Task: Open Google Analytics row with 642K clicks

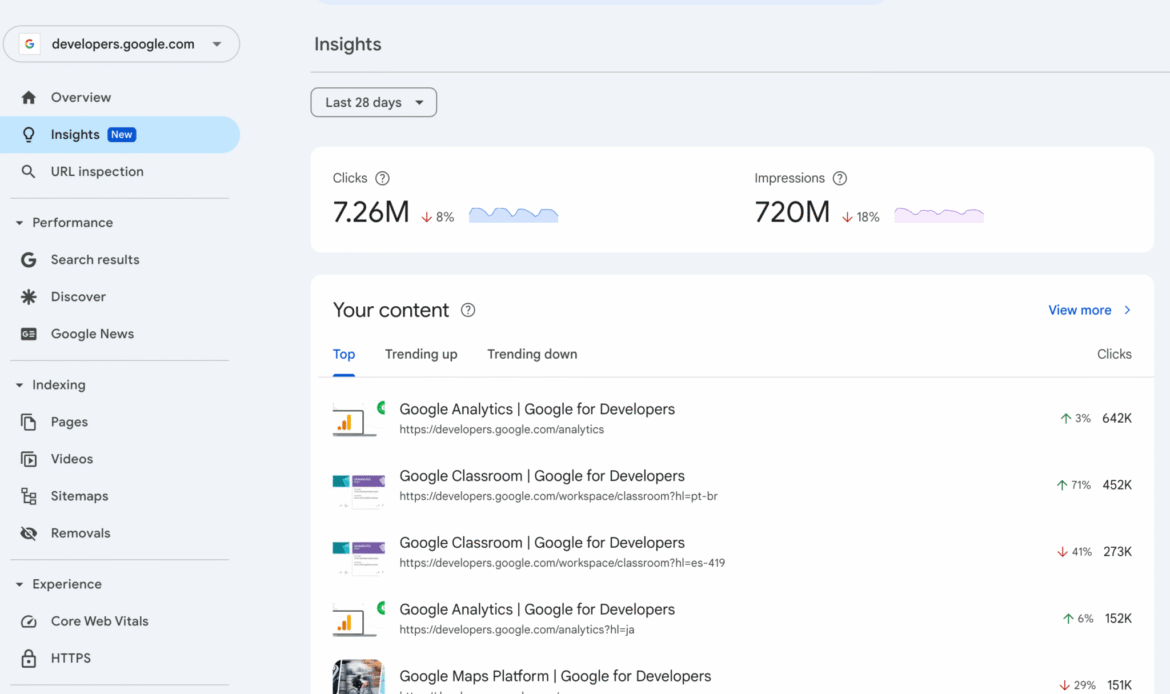Action: 732,419
